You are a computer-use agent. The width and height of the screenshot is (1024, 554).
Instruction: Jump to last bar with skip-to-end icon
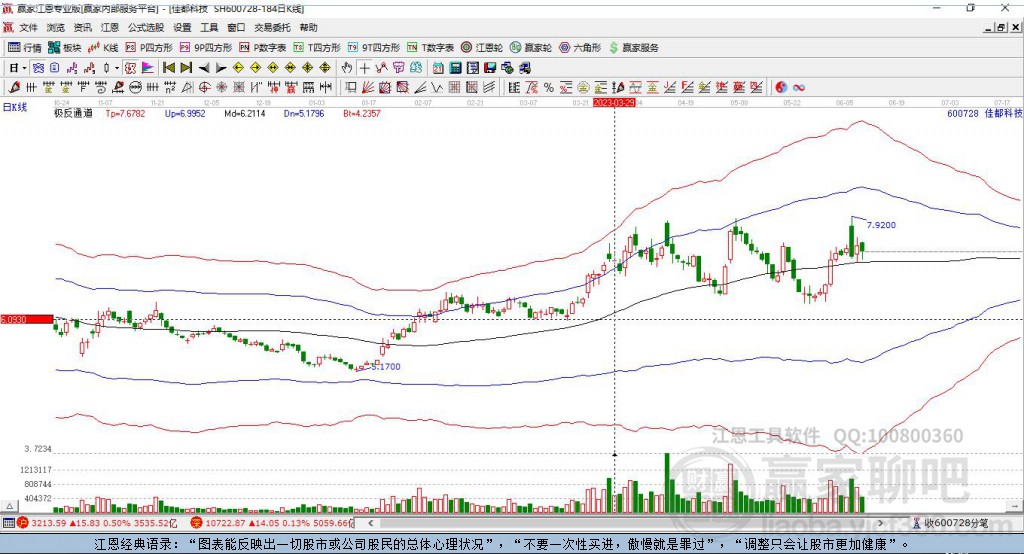point(186,68)
